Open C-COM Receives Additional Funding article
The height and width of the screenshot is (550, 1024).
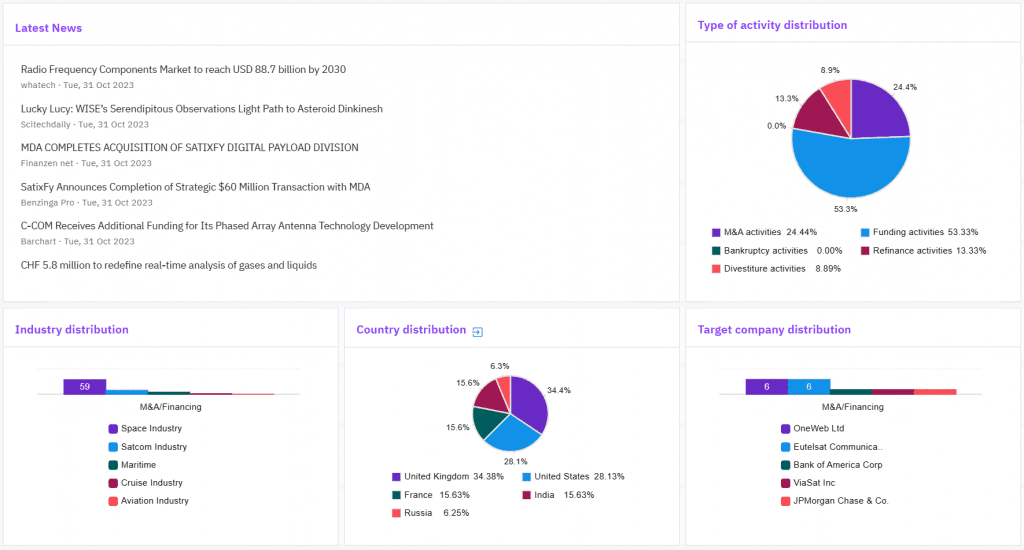point(227,226)
